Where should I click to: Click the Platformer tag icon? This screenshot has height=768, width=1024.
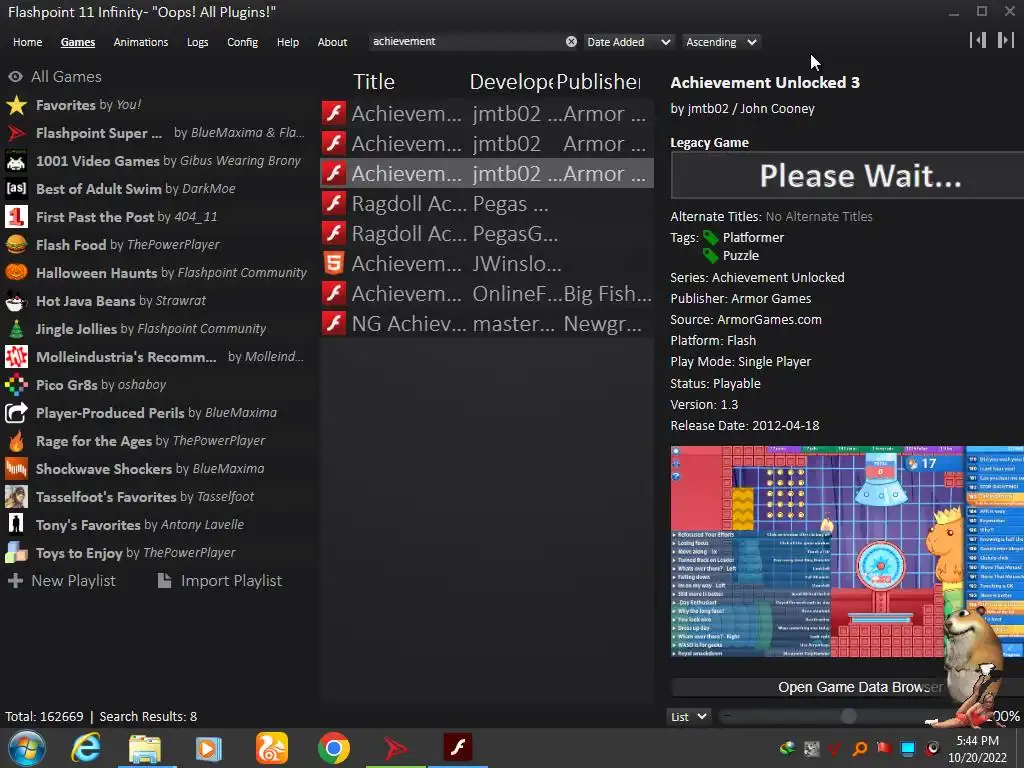click(x=711, y=238)
